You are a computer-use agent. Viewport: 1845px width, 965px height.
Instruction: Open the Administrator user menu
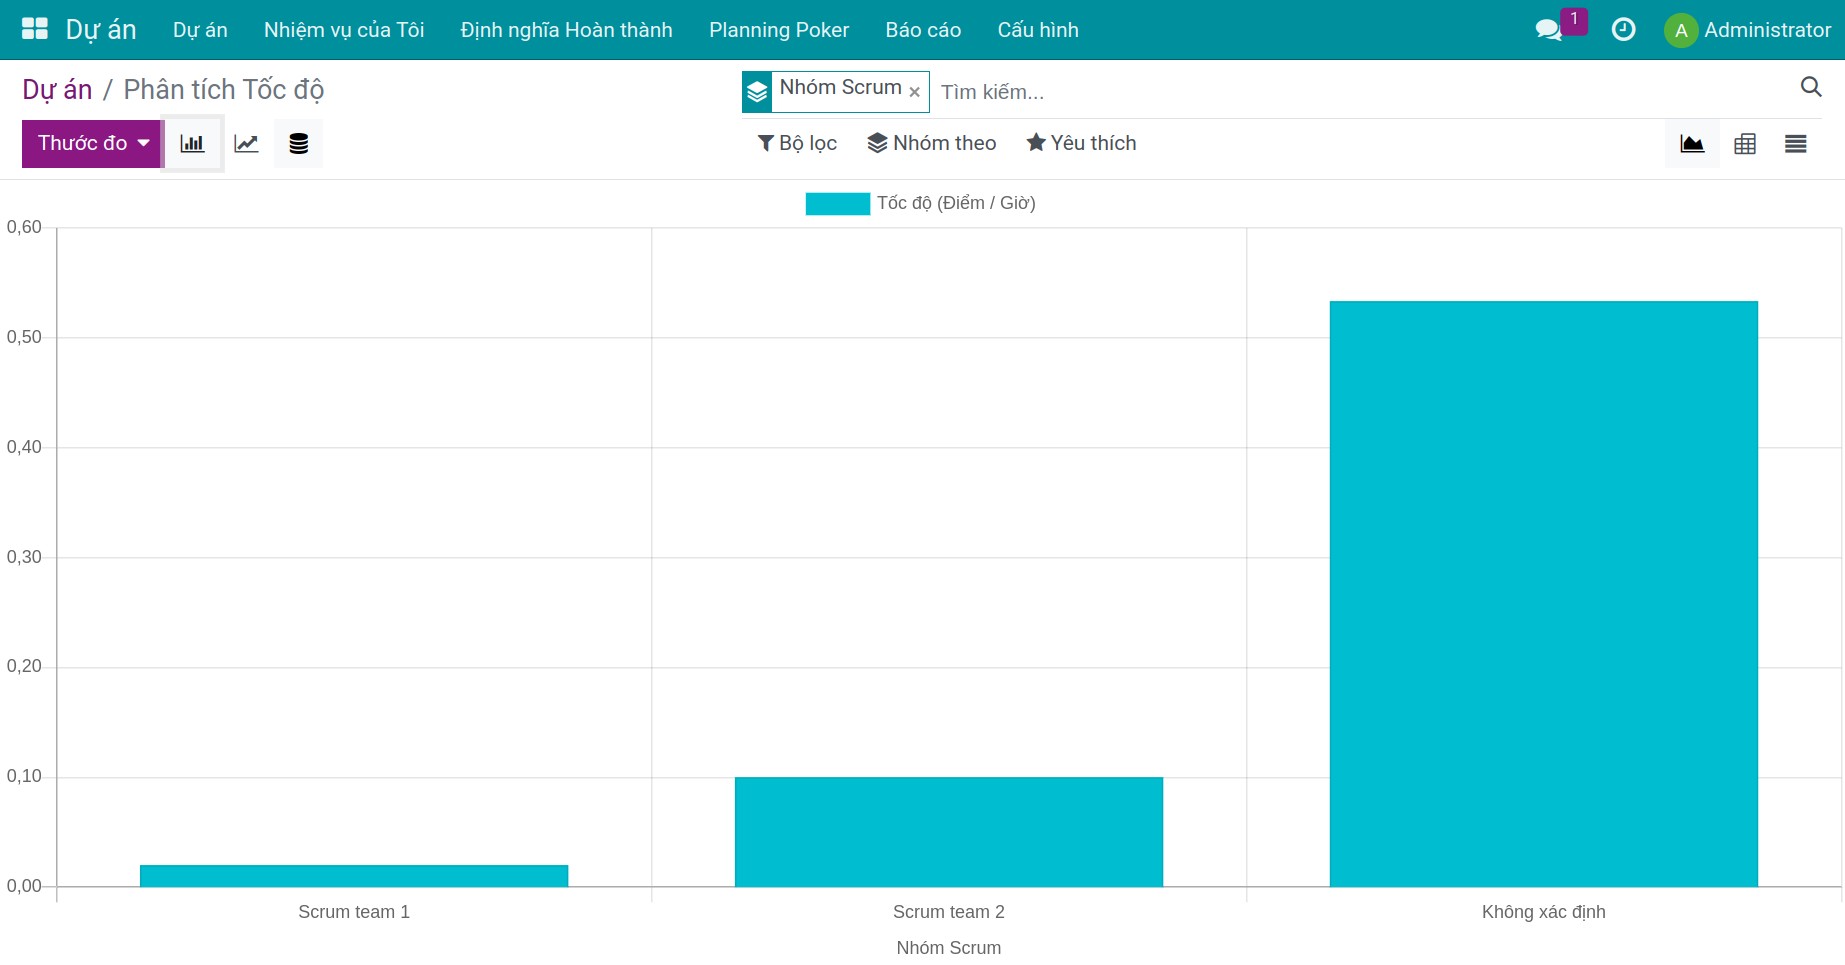(x=1748, y=30)
